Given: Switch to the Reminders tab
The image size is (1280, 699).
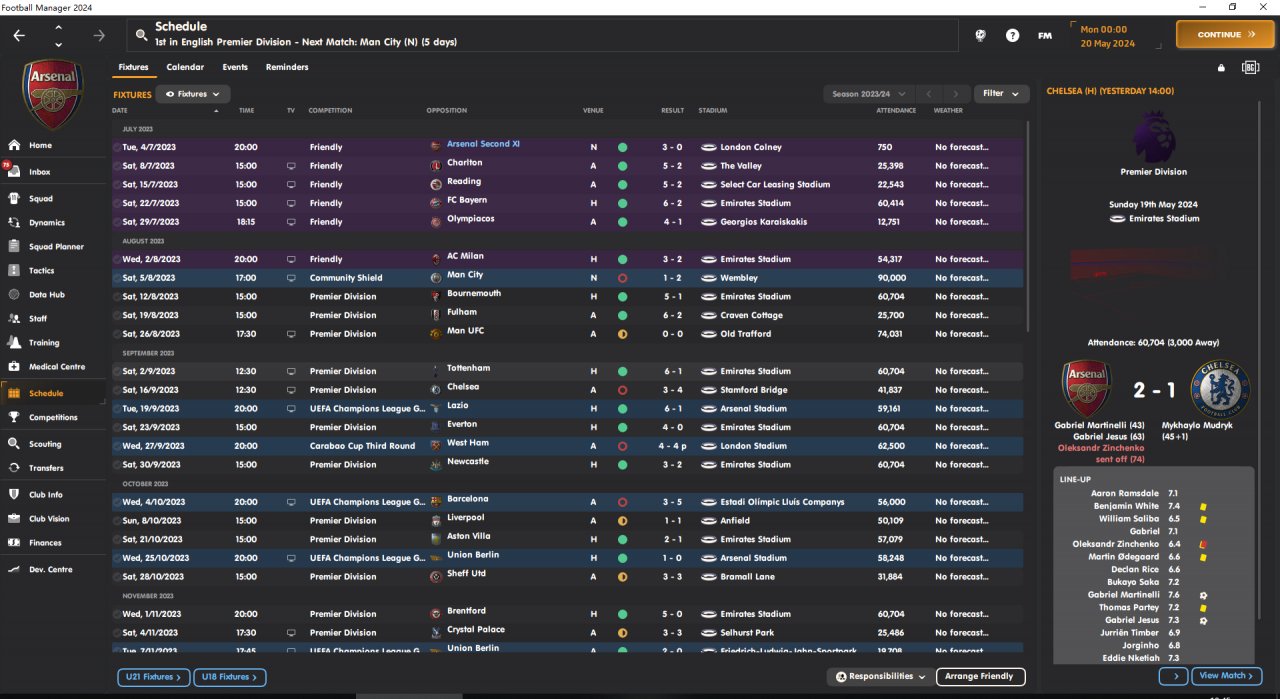Looking at the screenshot, I should tap(287, 67).
